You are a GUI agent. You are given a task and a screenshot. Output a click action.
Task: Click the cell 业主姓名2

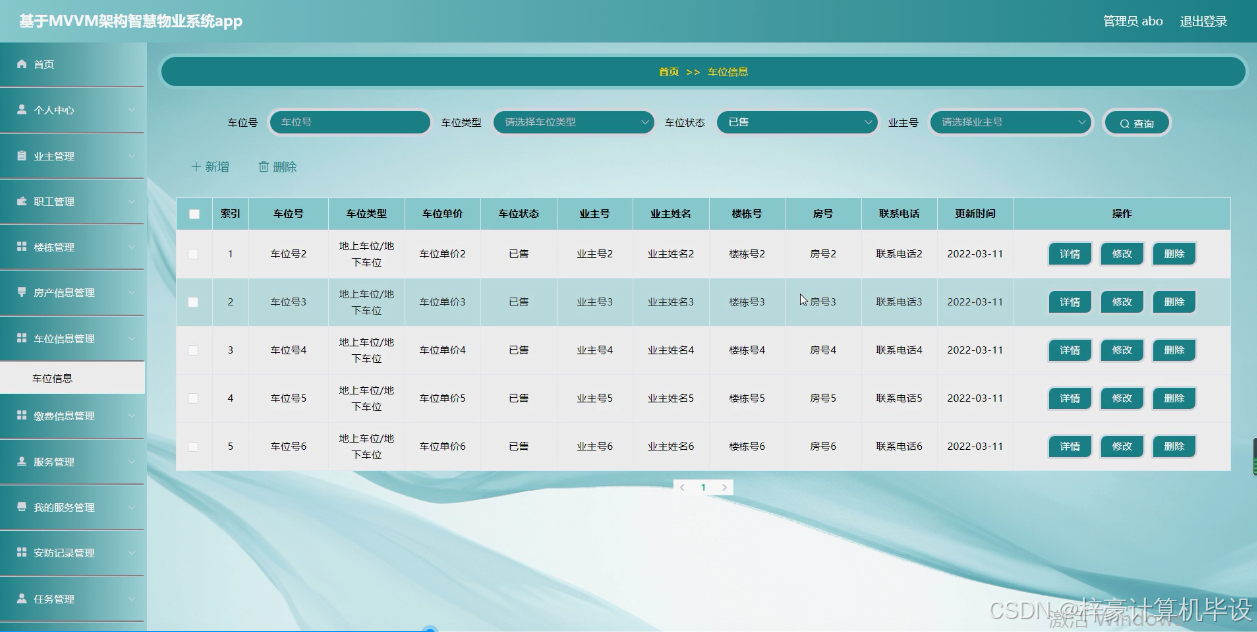coord(671,254)
